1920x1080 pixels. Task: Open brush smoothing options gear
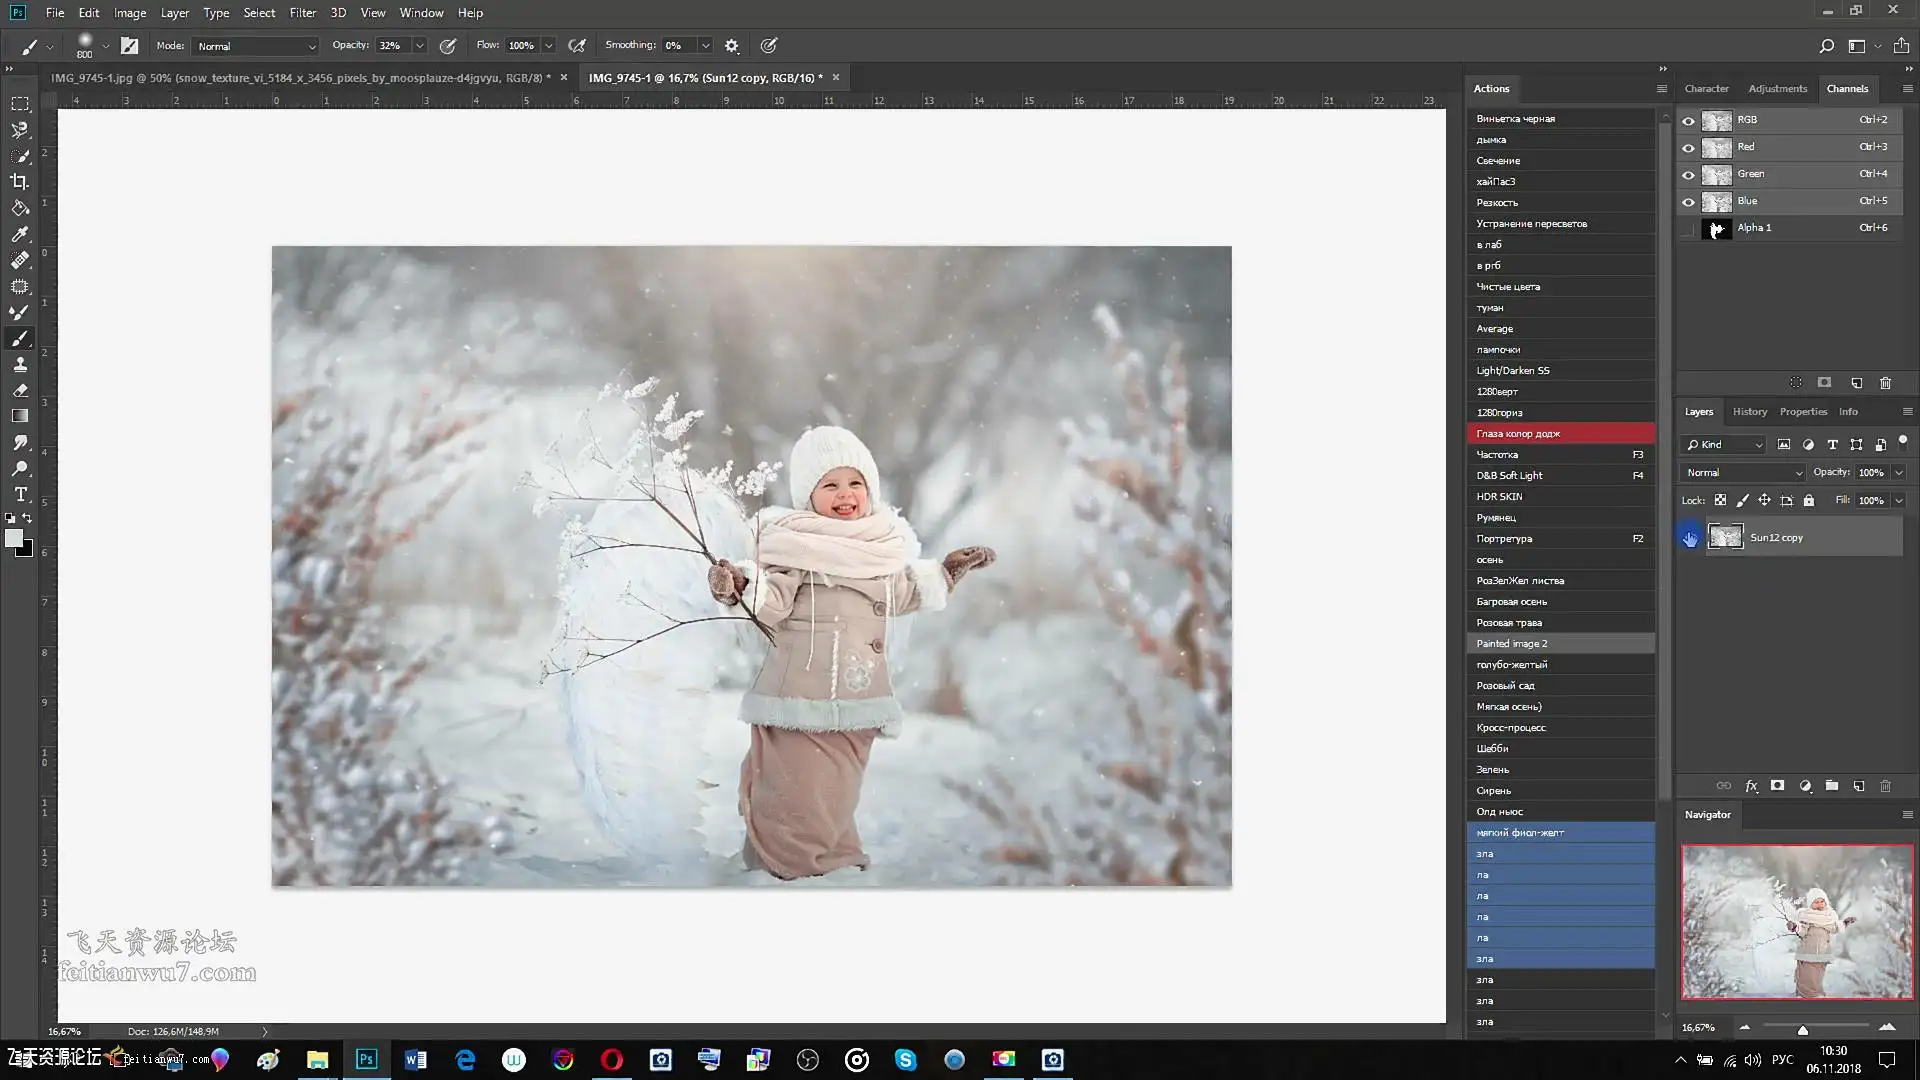pos(732,46)
